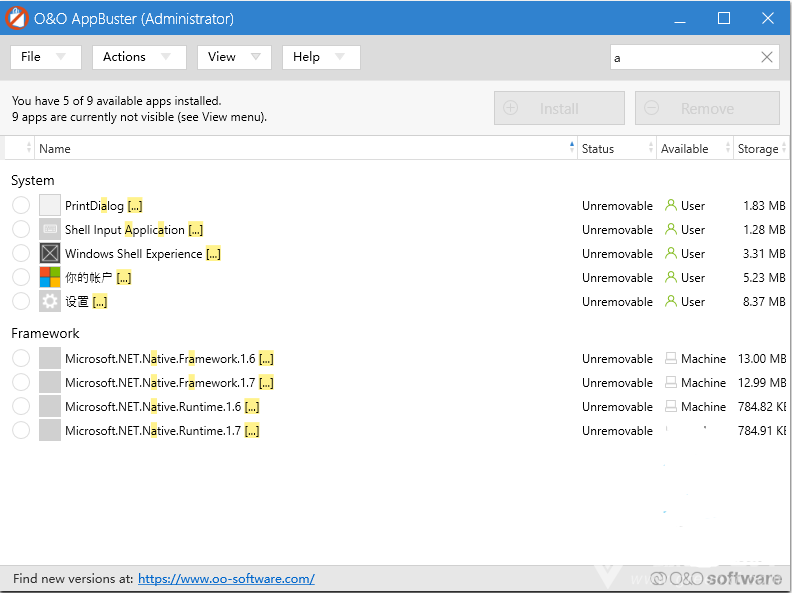Screen dimensions: 792x593
Task: Open the oo-software.com website link
Action: [x=226, y=579]
